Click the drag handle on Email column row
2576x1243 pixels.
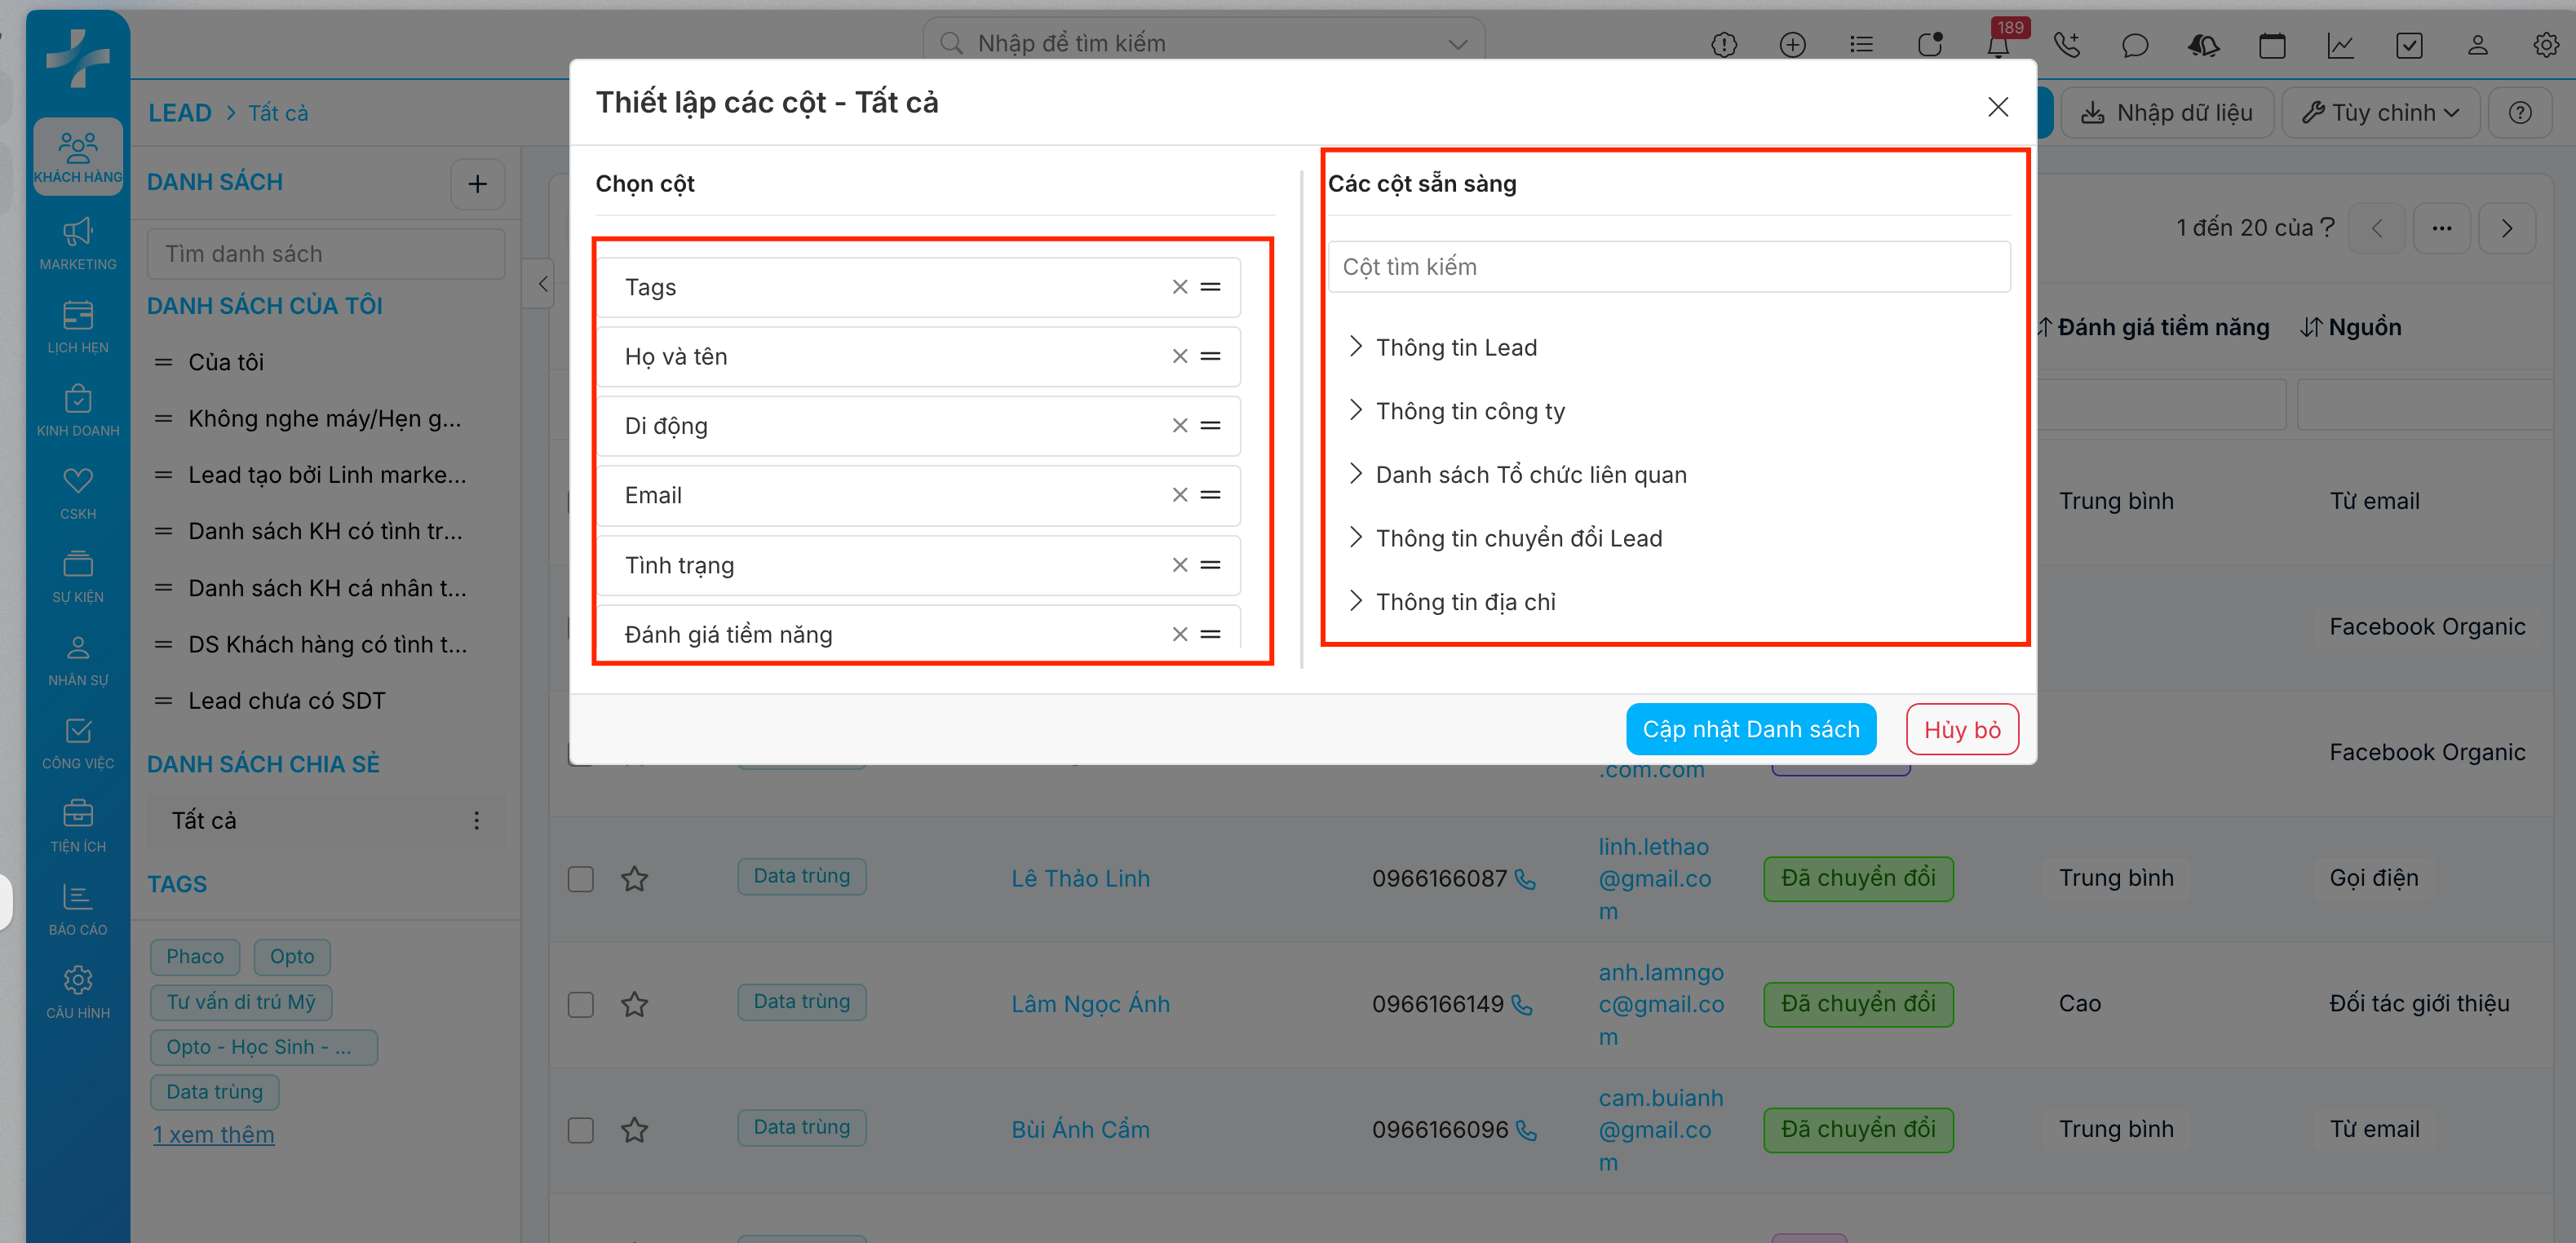tap(1210, 495)
